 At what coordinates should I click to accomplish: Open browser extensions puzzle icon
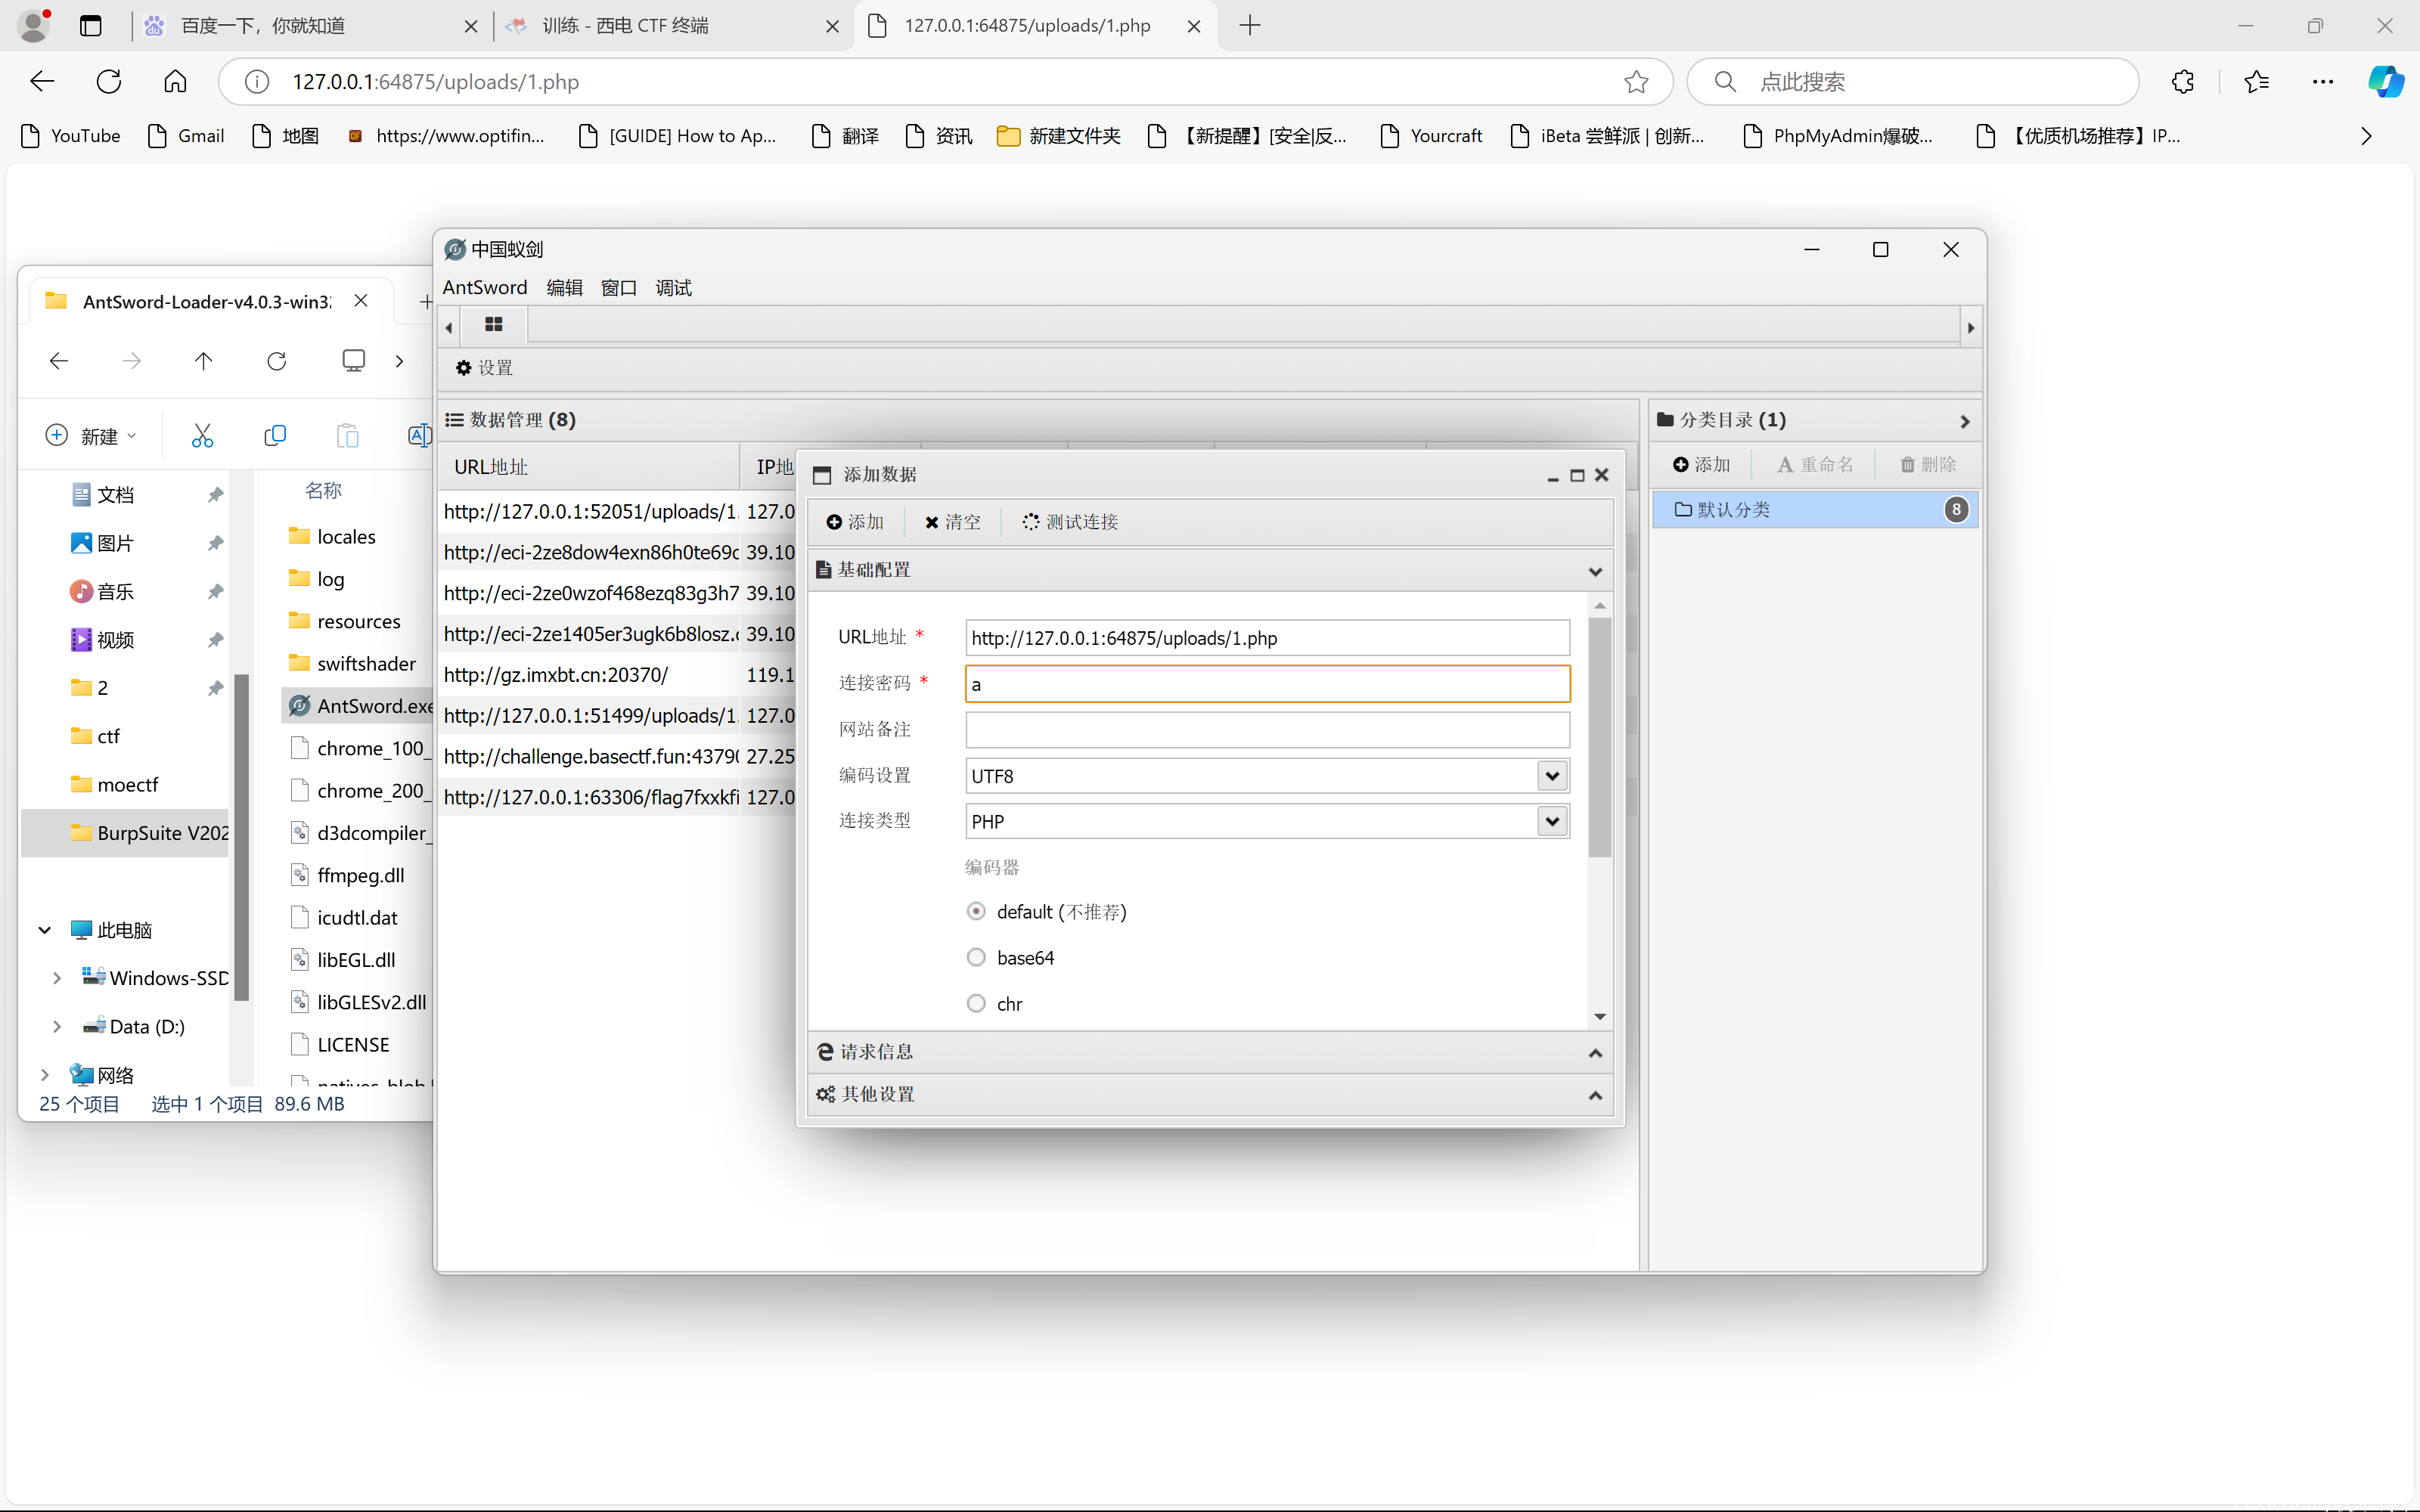click(2183, 82)
